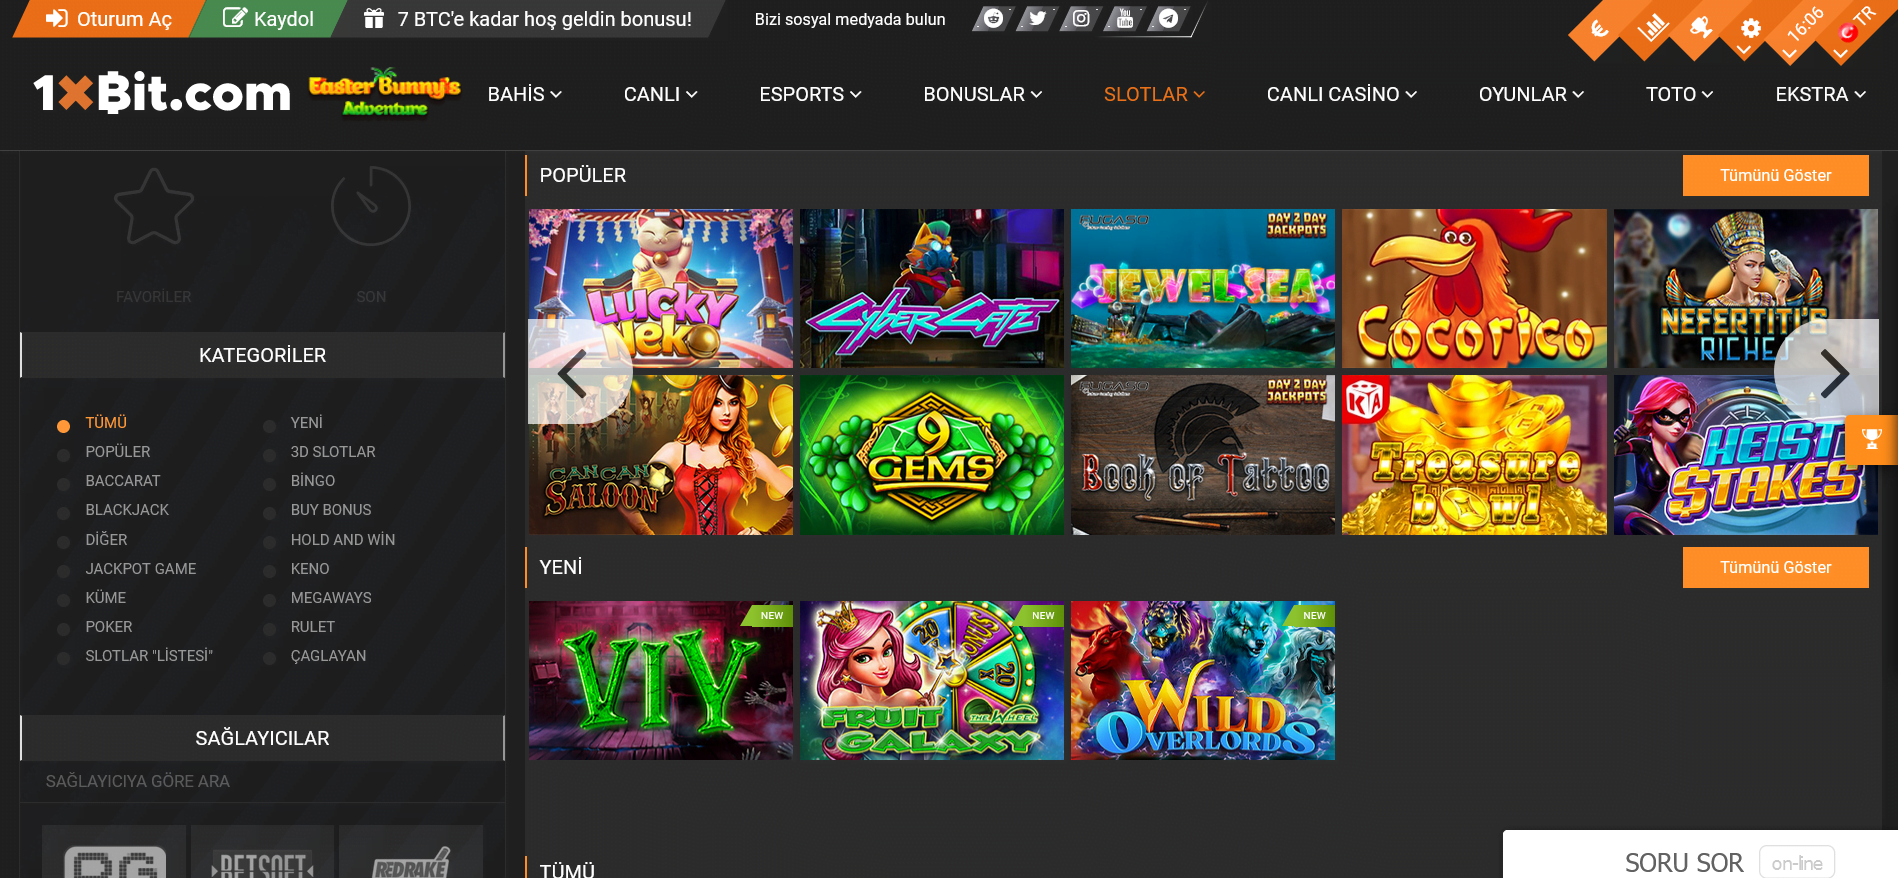Open Easter Bunny's Adventure promo logo
Screen dimensions: 1898x878
click(385, 93)
